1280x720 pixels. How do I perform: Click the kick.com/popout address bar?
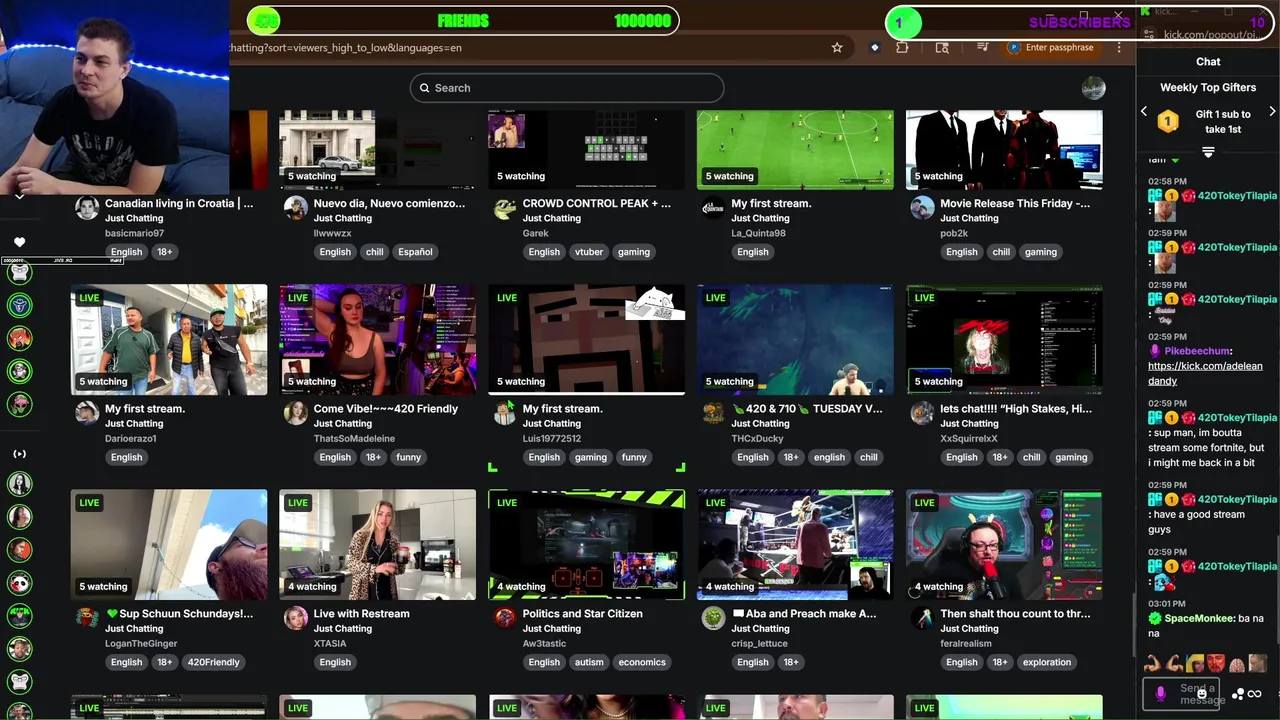(x=1211, y=35)
